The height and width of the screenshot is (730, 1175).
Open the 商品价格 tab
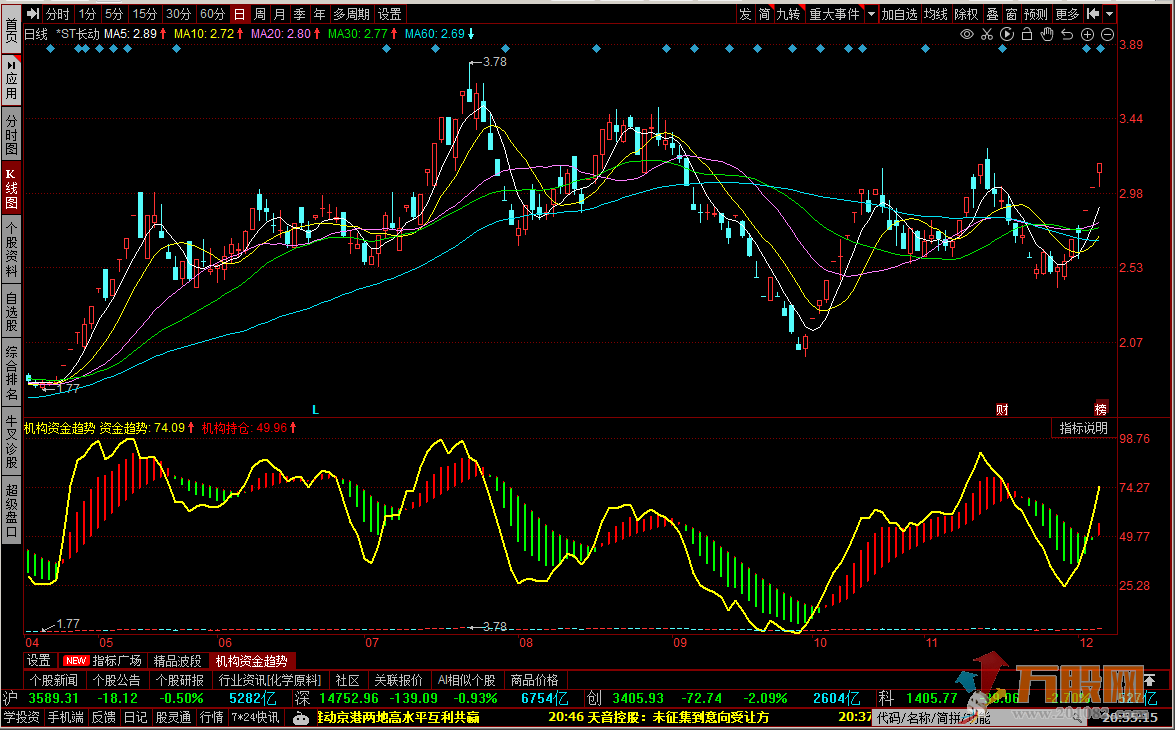[534, 681]
